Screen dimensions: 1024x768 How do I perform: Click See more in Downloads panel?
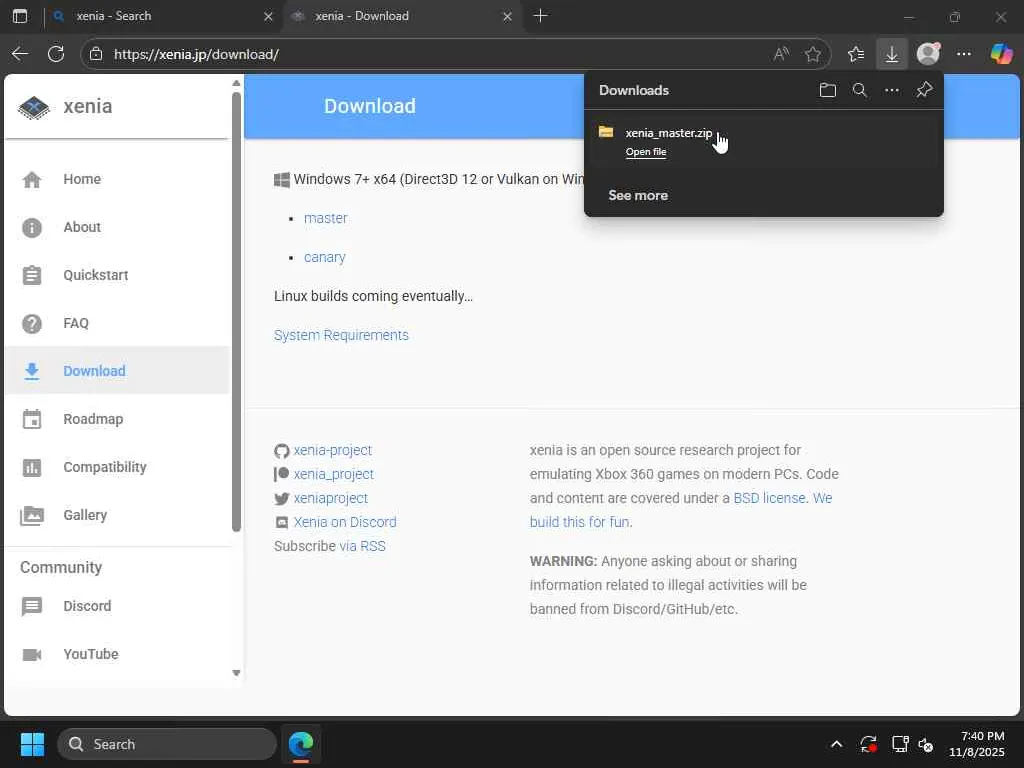coord(638,195)
